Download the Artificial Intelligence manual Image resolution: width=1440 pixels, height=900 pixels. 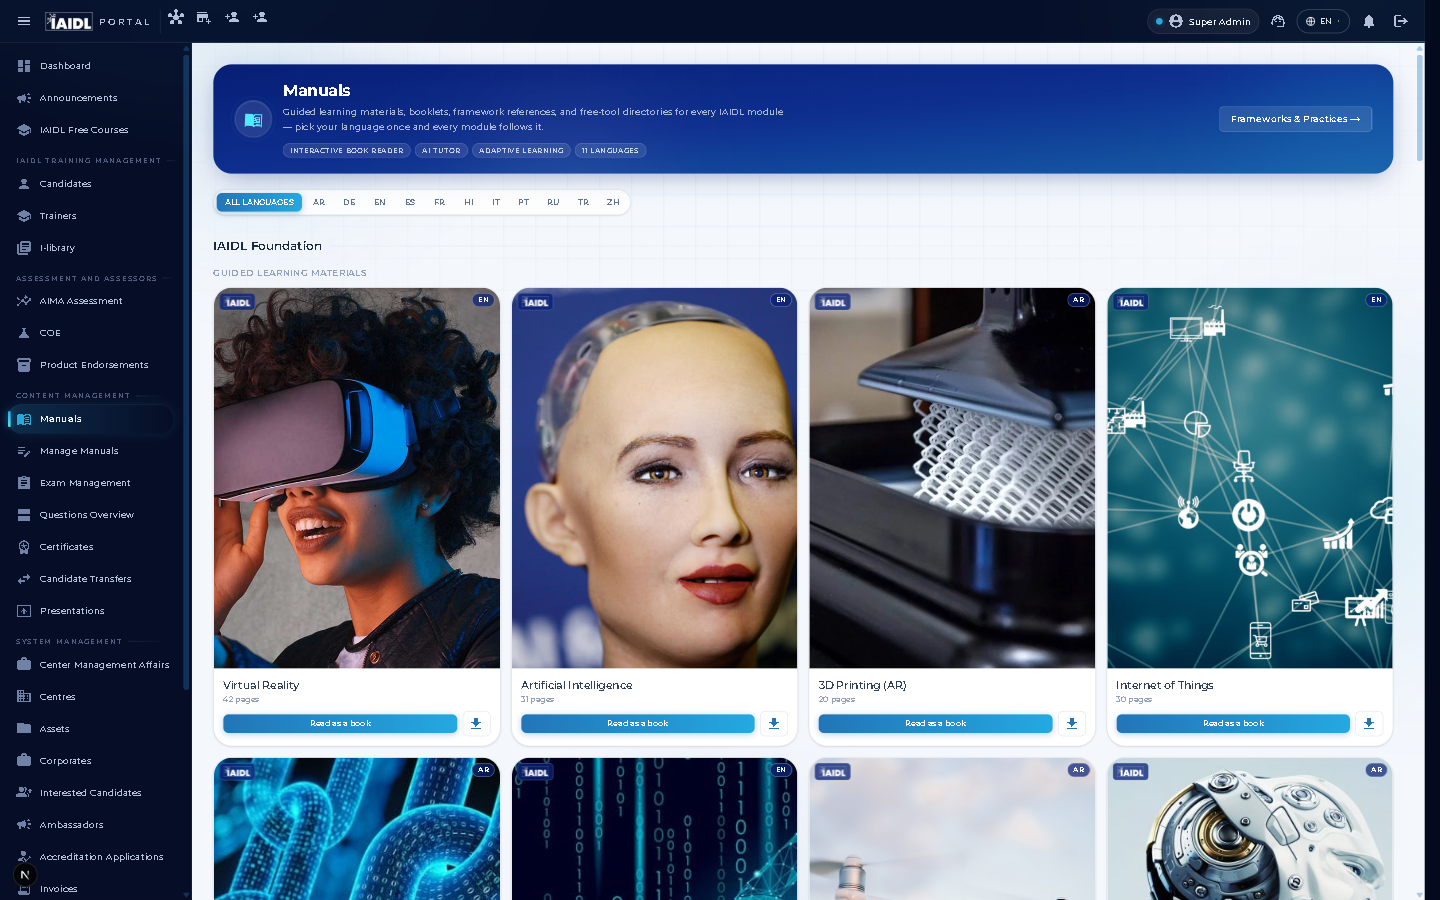774,723
